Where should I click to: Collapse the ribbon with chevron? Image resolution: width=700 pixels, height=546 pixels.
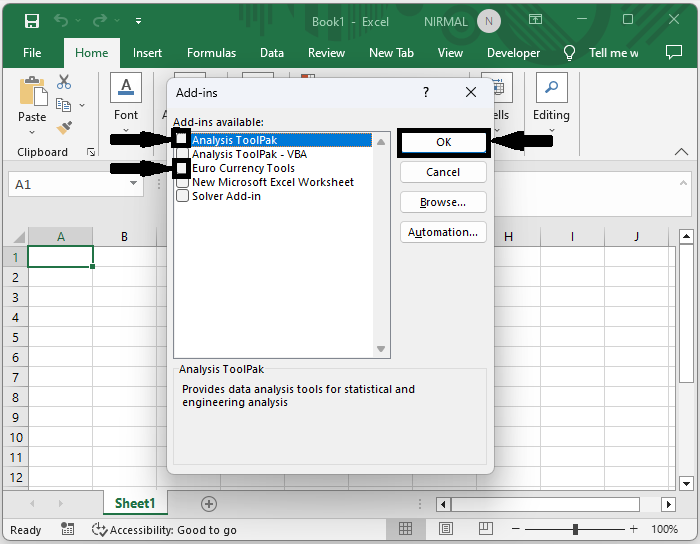681,152
